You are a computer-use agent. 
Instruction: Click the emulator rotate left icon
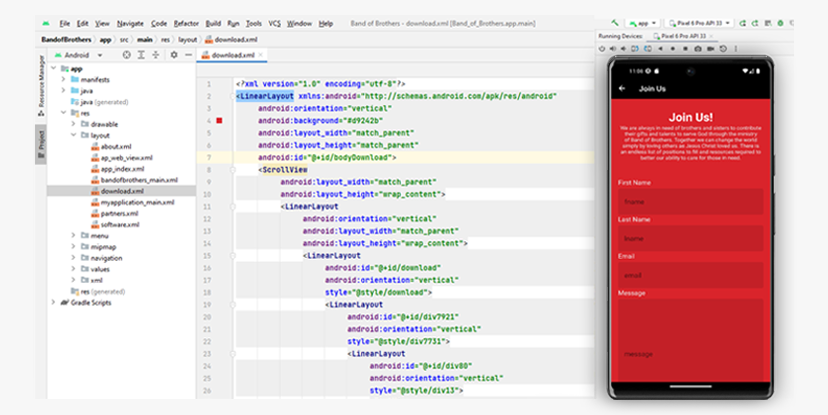pyautogui.click(x=635, y=49)
